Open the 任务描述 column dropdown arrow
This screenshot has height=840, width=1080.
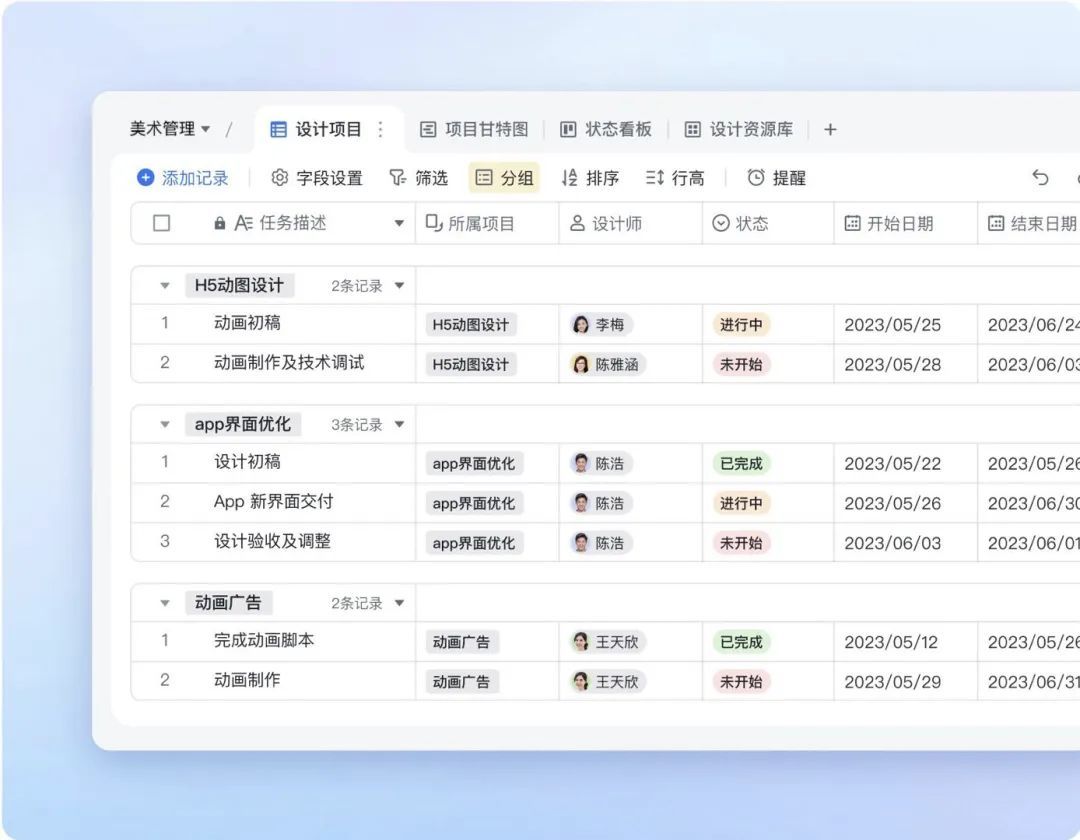tap(399, 224)
